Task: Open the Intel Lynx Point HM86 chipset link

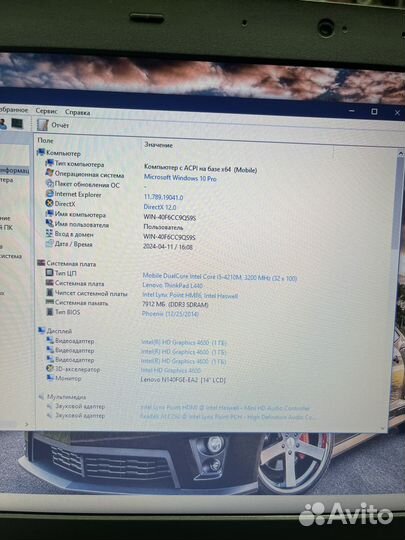Action: pos(190,295)
